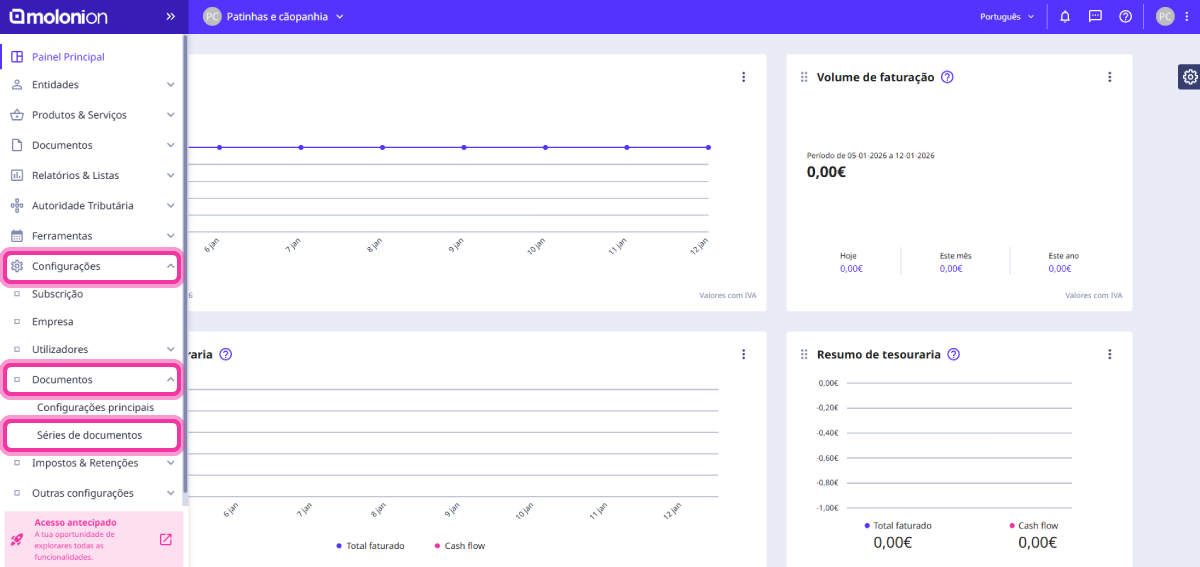The image size is (1200, 567).
Task: Click the help question mark in top bar
Action: pos(1125,17)
